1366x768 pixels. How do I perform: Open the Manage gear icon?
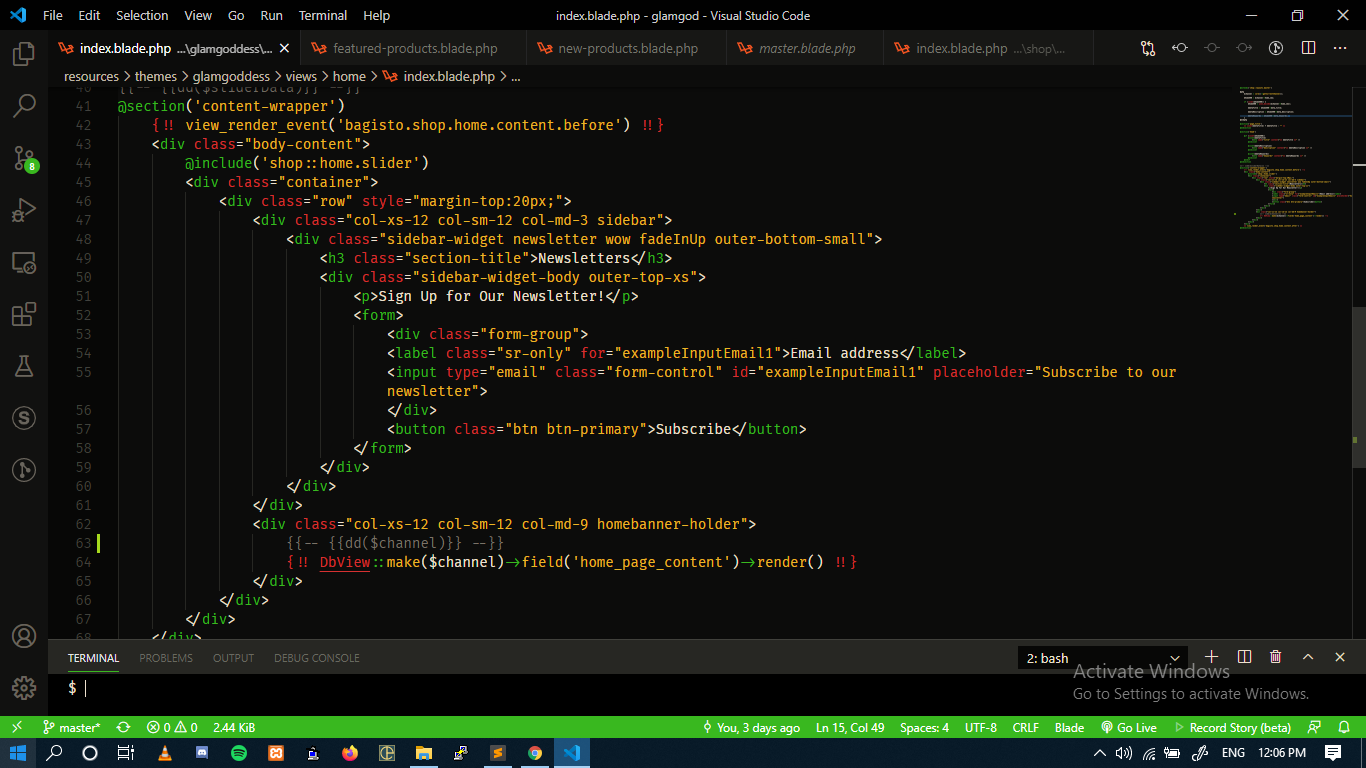coord(24,688)
